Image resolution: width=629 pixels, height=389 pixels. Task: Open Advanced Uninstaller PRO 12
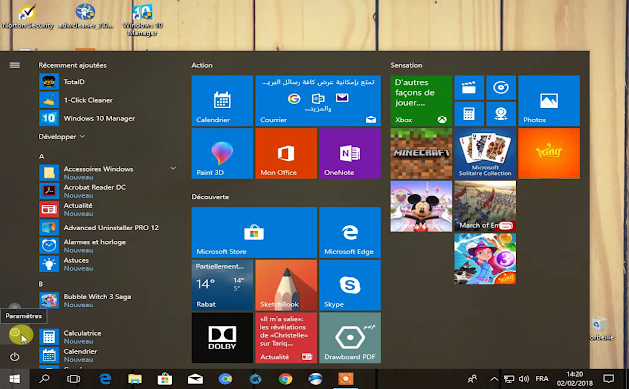tap(107, 227)
